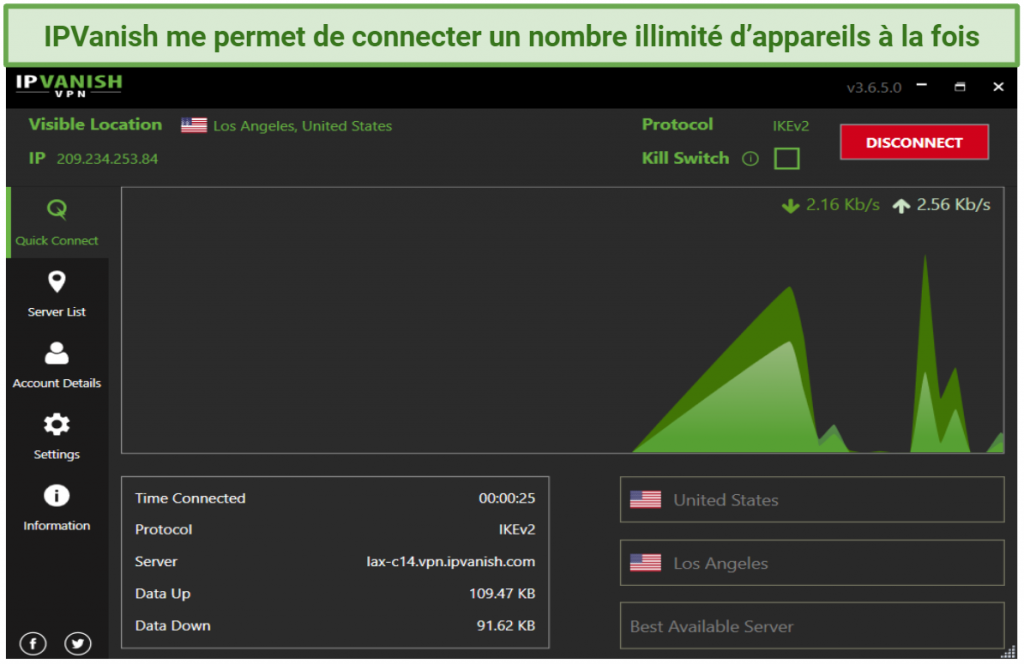Click the window resize grip corner
Screen dimensions: 1024x664
[1008, 651]
